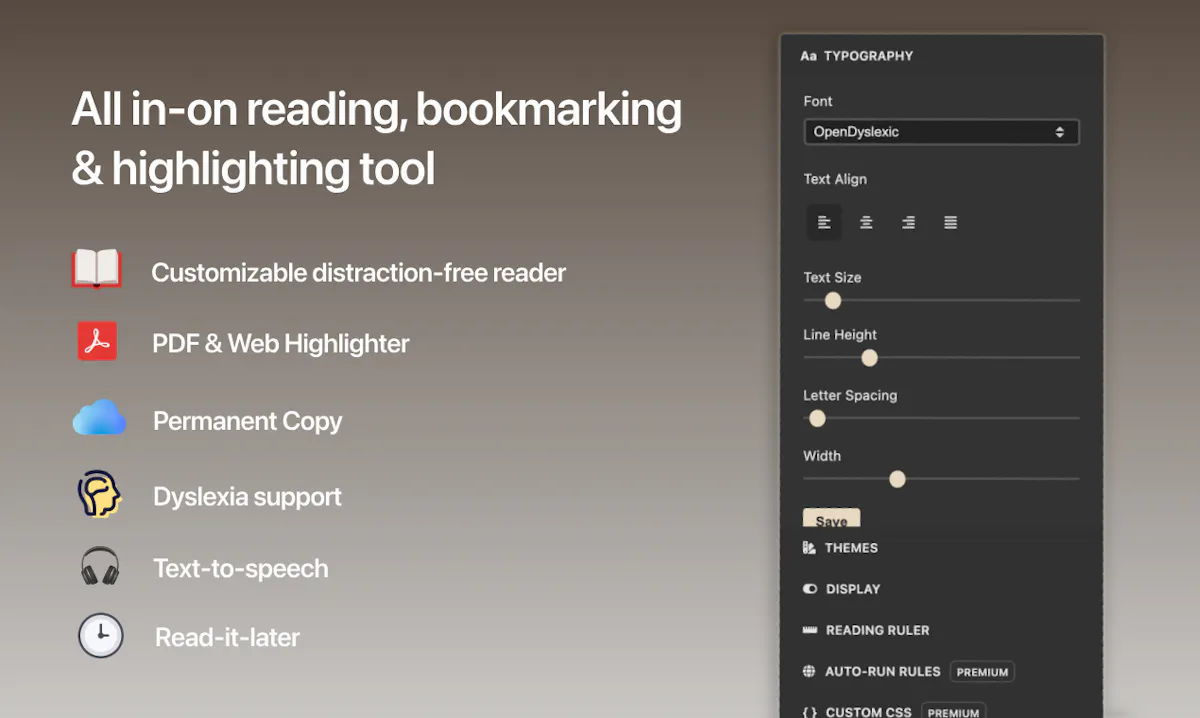Viewport: 1200px width, 718px height.
Task: Click 'Dyslexia support' text
Action: 248,497
